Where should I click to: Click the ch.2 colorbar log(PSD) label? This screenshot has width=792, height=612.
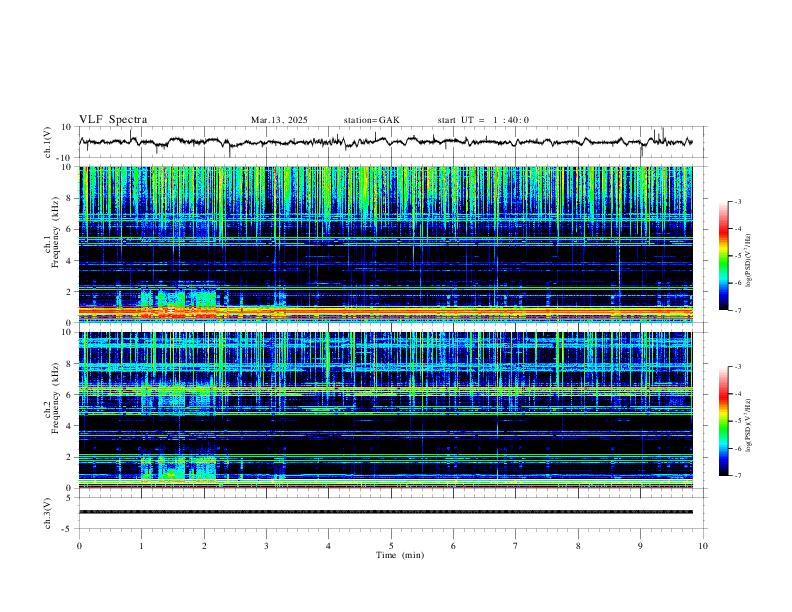[x=748, y=425]
